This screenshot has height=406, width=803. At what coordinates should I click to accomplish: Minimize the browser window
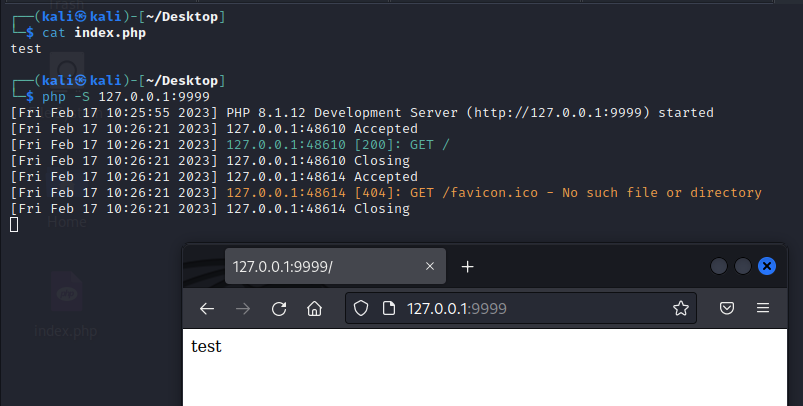click(719, 266)
